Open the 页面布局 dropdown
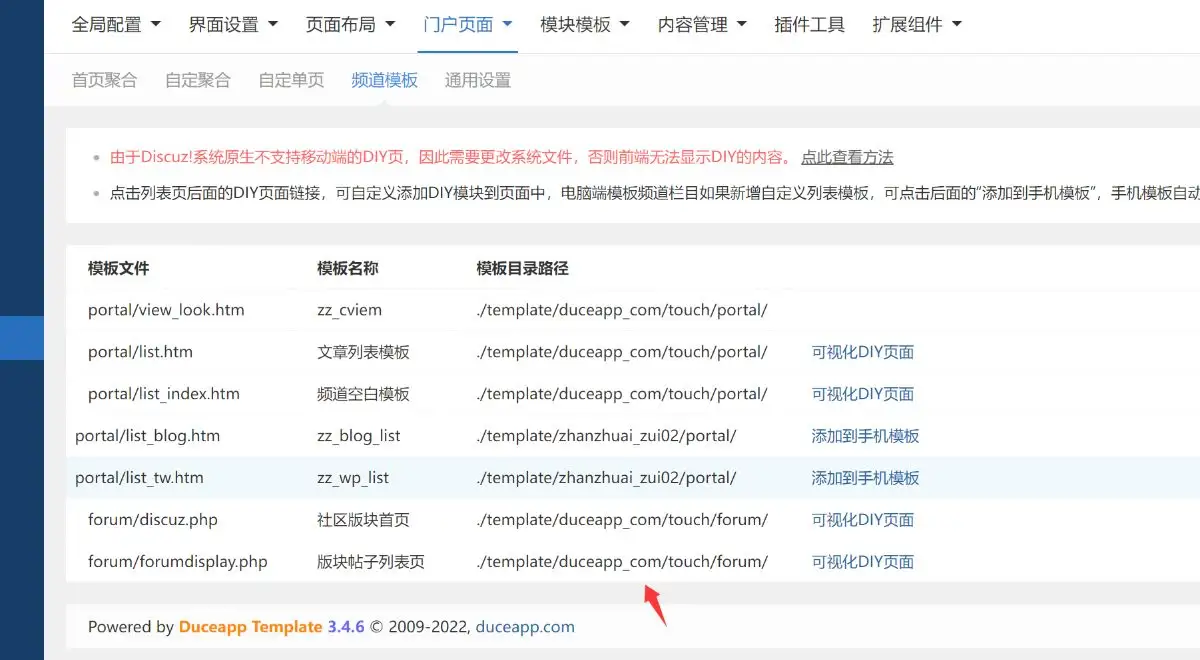 342,24
